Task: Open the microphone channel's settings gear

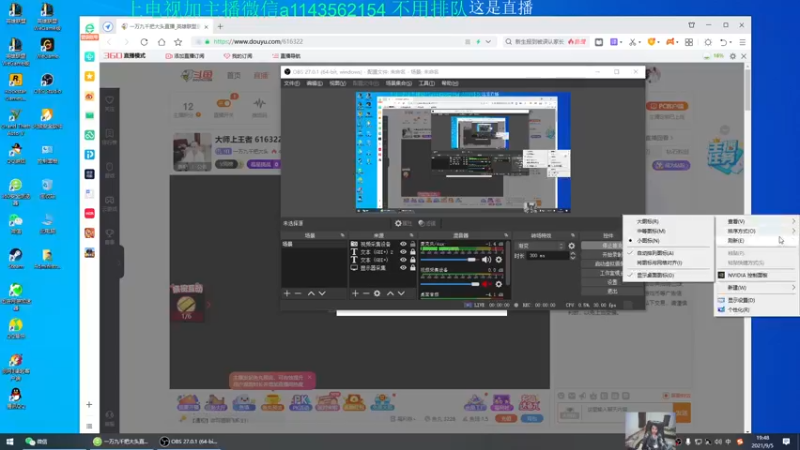Action: [x=498, y=260]
